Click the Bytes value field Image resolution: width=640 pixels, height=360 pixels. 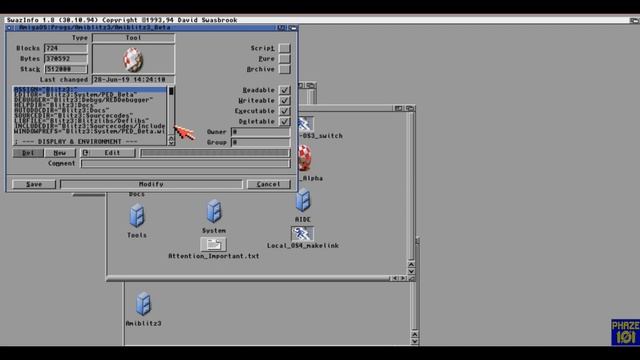[66, 59]
